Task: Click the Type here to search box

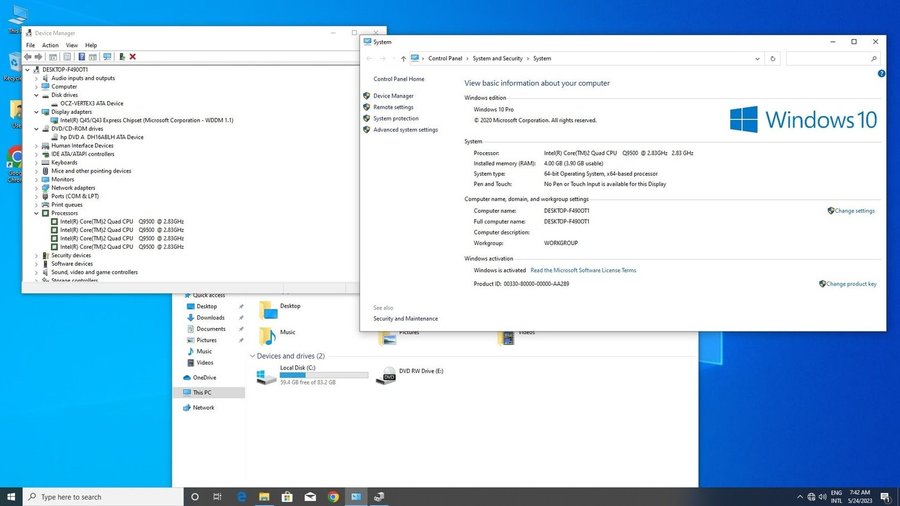Action: coord(100,496)
